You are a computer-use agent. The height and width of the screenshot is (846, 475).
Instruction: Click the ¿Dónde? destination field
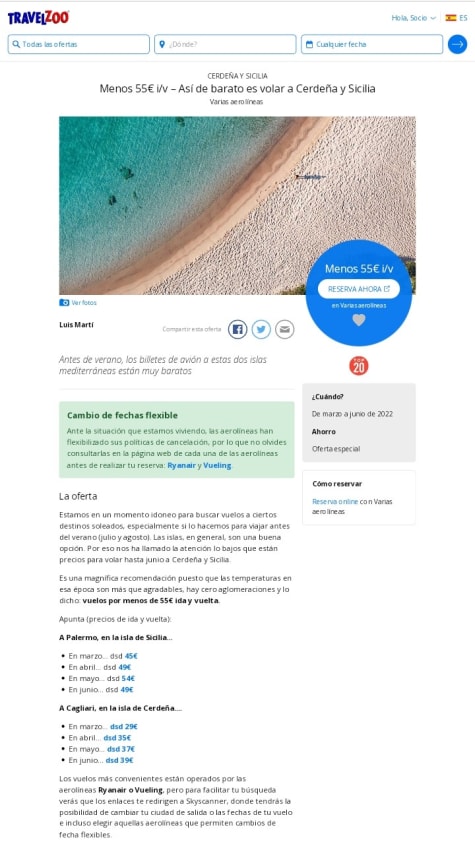225,44
